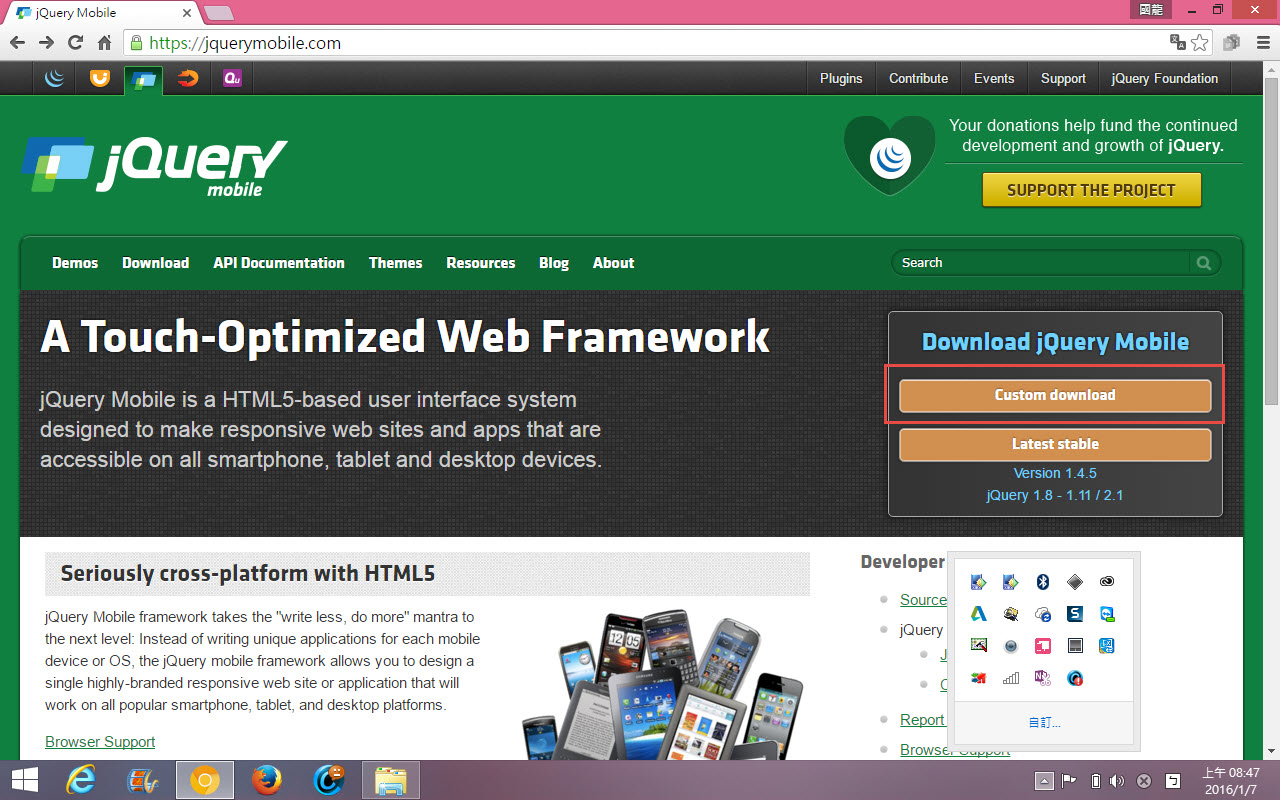Click the SUPPORT THE PROJECT button
The width and height of the screenshot is (1280, 800).
(x=1091, y=190)
